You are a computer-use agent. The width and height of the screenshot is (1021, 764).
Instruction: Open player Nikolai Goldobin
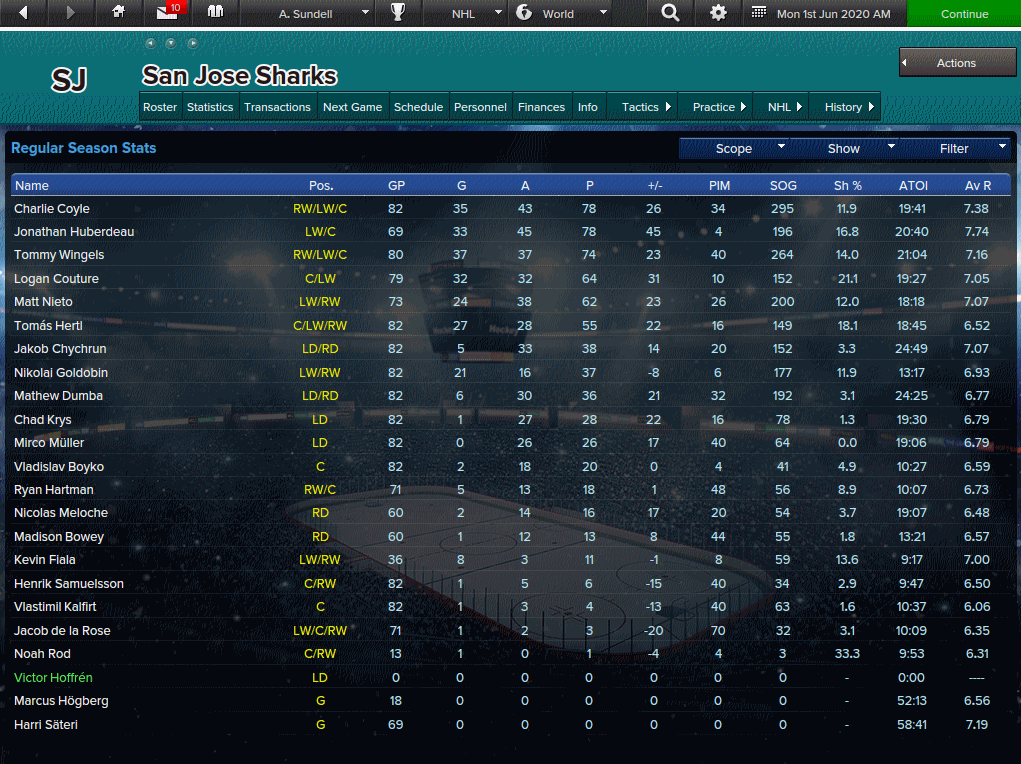click(x=61, y=373)
